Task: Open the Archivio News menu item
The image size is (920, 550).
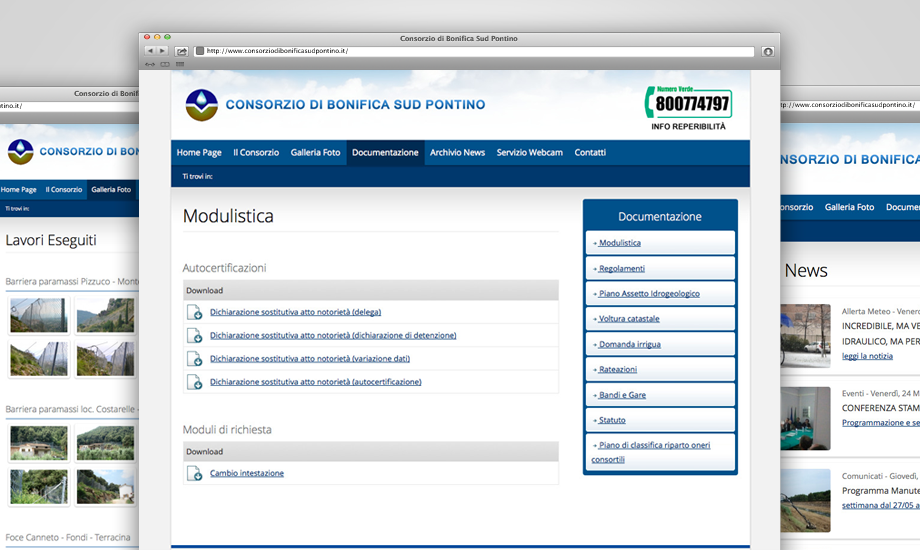Action: pyautogui.click(x=457, y=153)
